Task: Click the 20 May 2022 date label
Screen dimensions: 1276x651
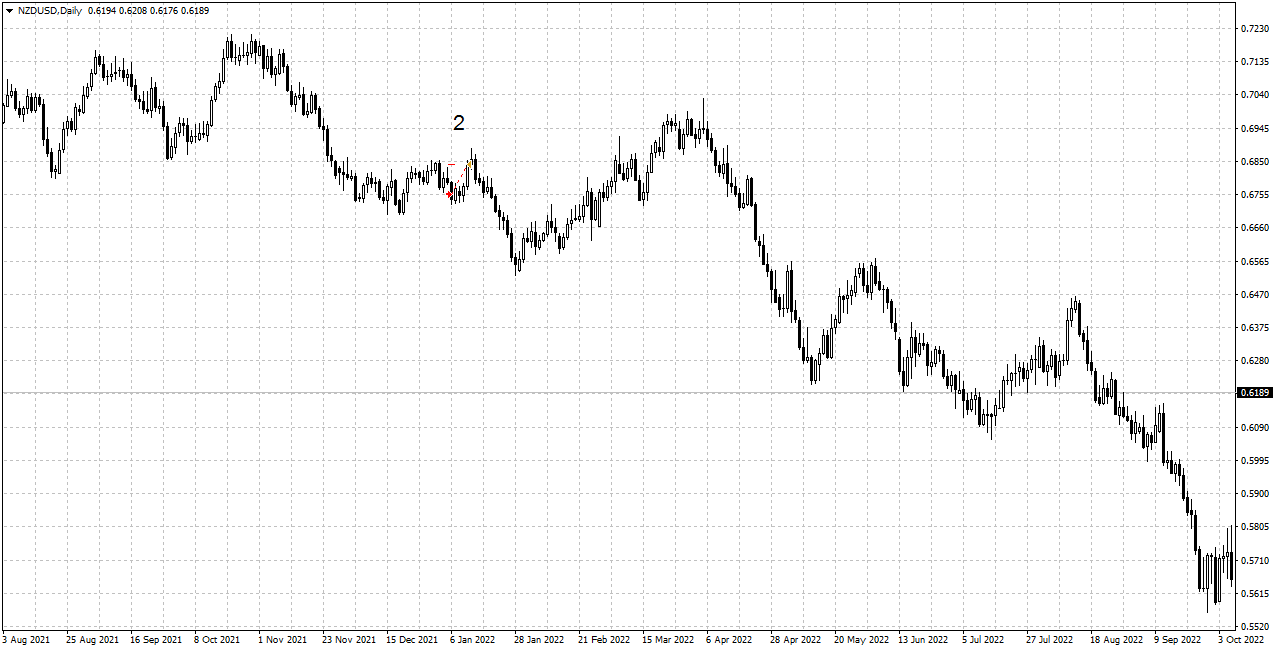Action: pyautogui.click(x=862, y=638)
